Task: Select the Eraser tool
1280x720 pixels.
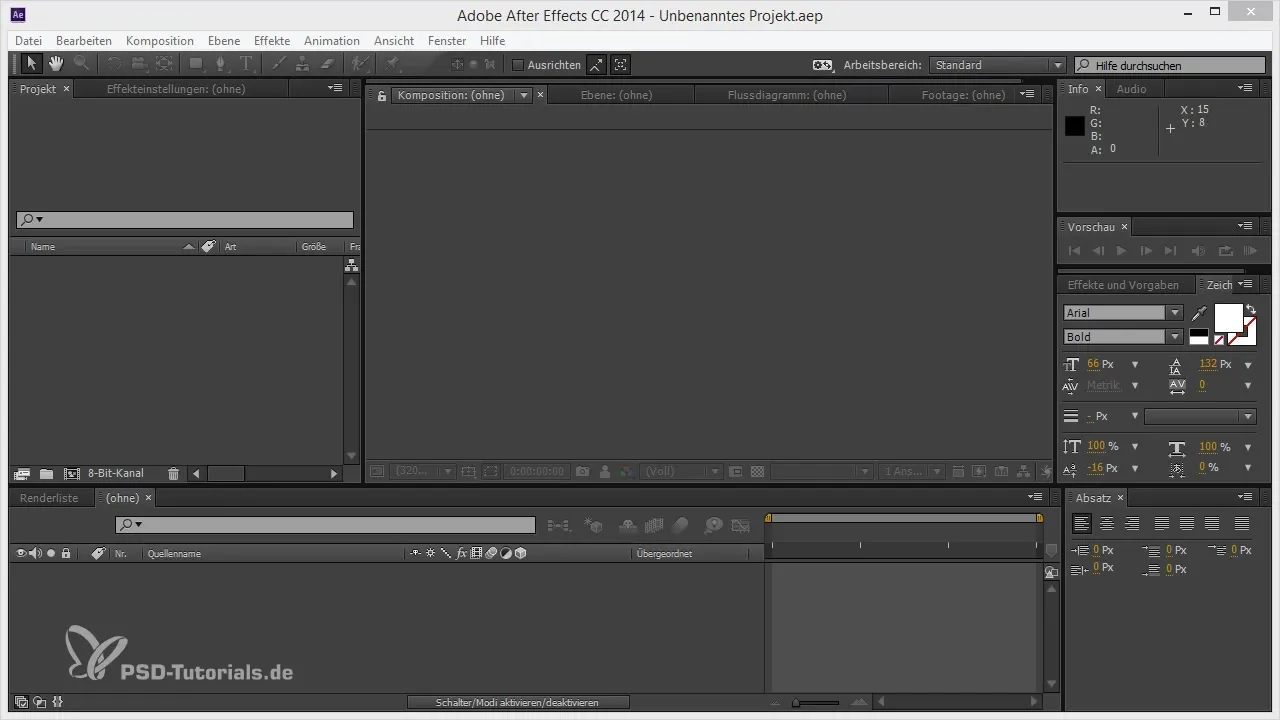Action: coord(327,64)
